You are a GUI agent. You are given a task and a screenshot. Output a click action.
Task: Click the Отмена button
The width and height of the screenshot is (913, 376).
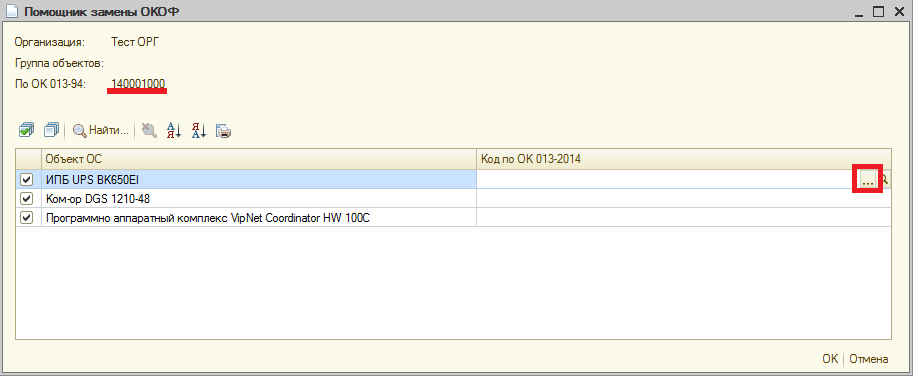click(869, 359)
